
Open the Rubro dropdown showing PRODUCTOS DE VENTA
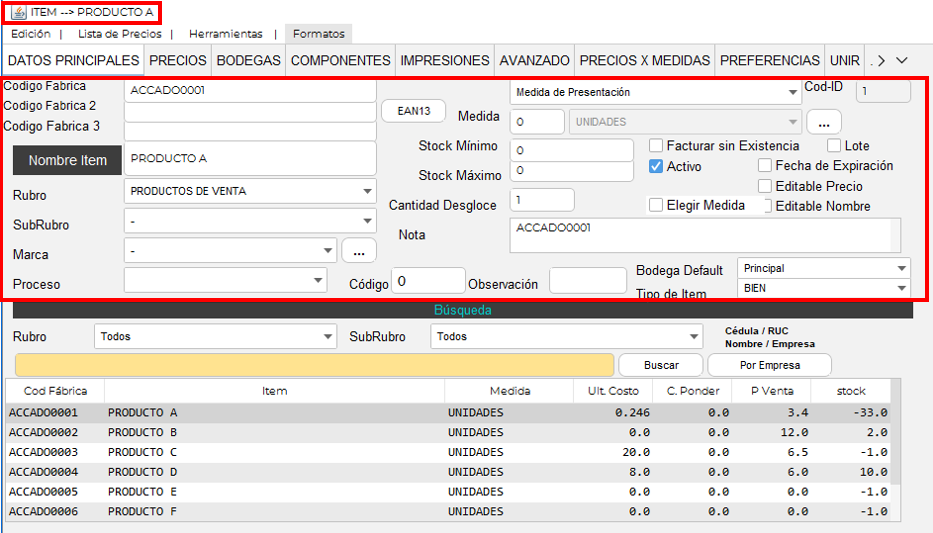(249, 191)
